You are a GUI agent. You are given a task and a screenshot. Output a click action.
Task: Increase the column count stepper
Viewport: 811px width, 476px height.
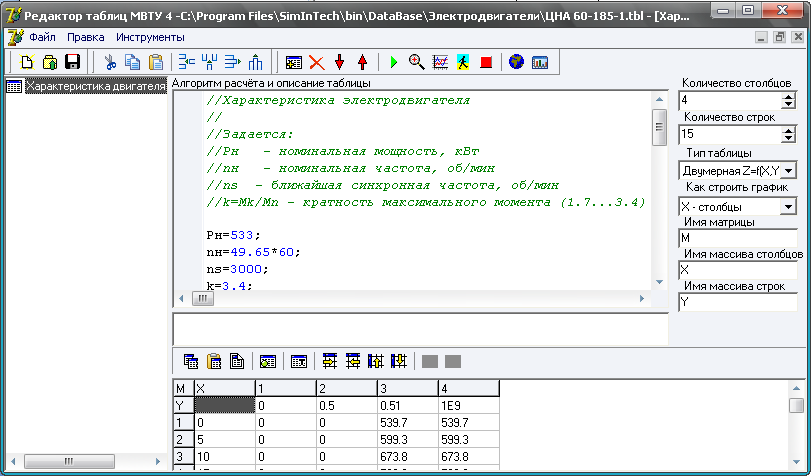[x=789, y=96]
